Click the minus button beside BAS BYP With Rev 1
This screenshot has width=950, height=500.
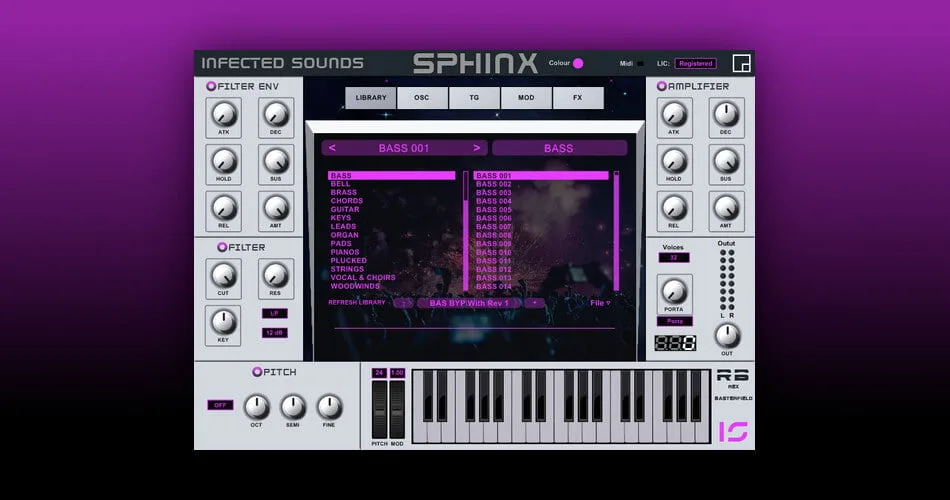[404, 303]
